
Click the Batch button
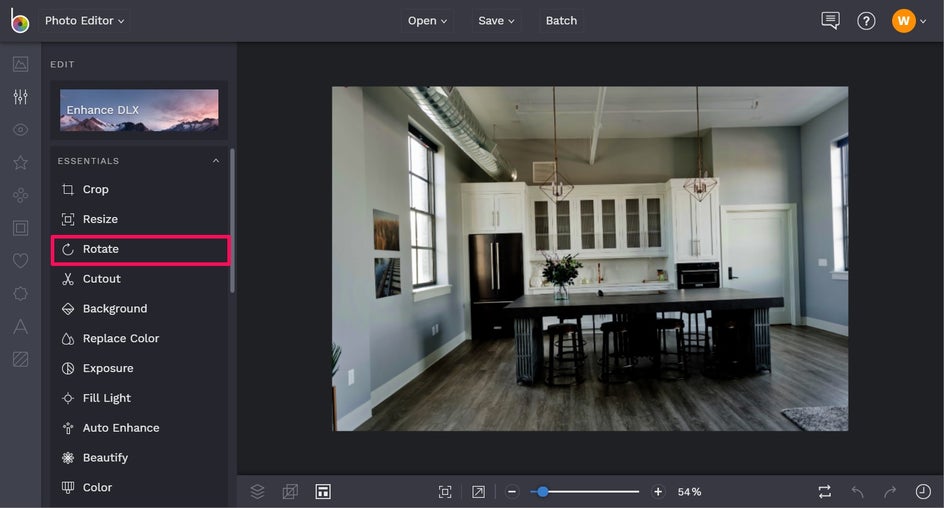pos(561,20)
